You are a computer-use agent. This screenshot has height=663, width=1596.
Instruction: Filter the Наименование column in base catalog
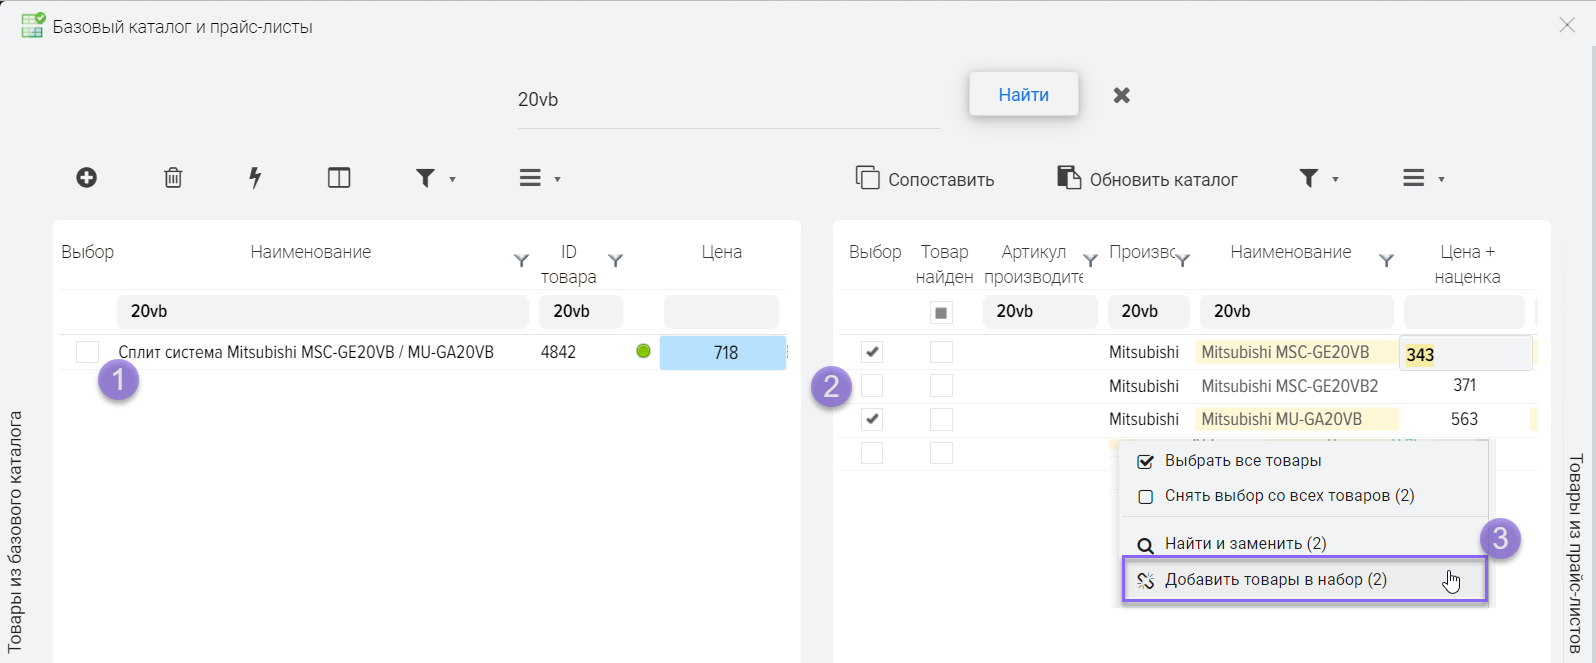[521, 261]
